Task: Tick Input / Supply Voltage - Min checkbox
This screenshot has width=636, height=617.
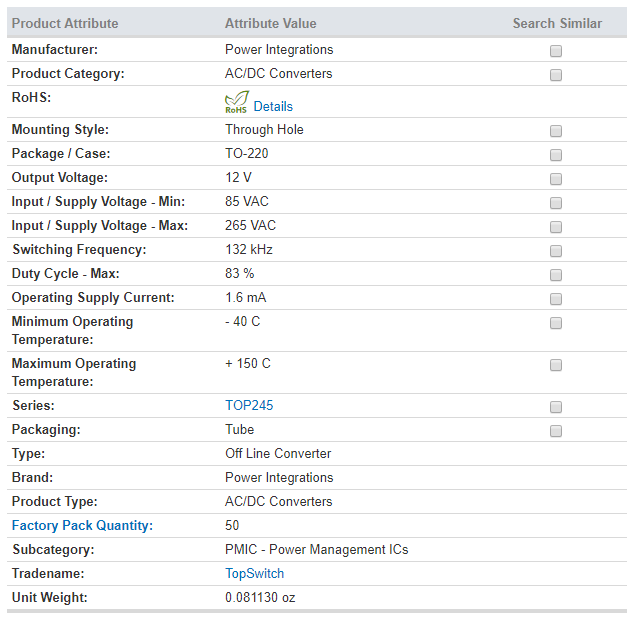Action: click(556, 202)
